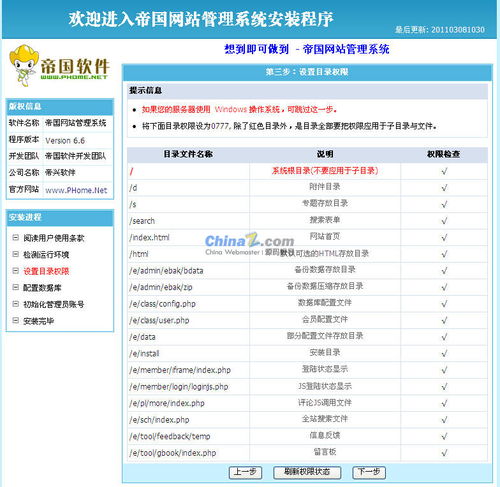The image size is (500, 487).
Task: Select the /index.html file name
Action: tap(149, 238)
